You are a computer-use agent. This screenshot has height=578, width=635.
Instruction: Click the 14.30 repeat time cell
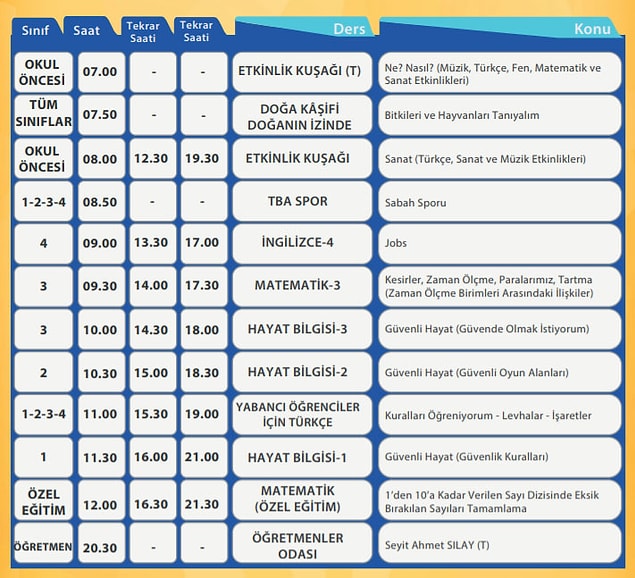pos(153,329)
